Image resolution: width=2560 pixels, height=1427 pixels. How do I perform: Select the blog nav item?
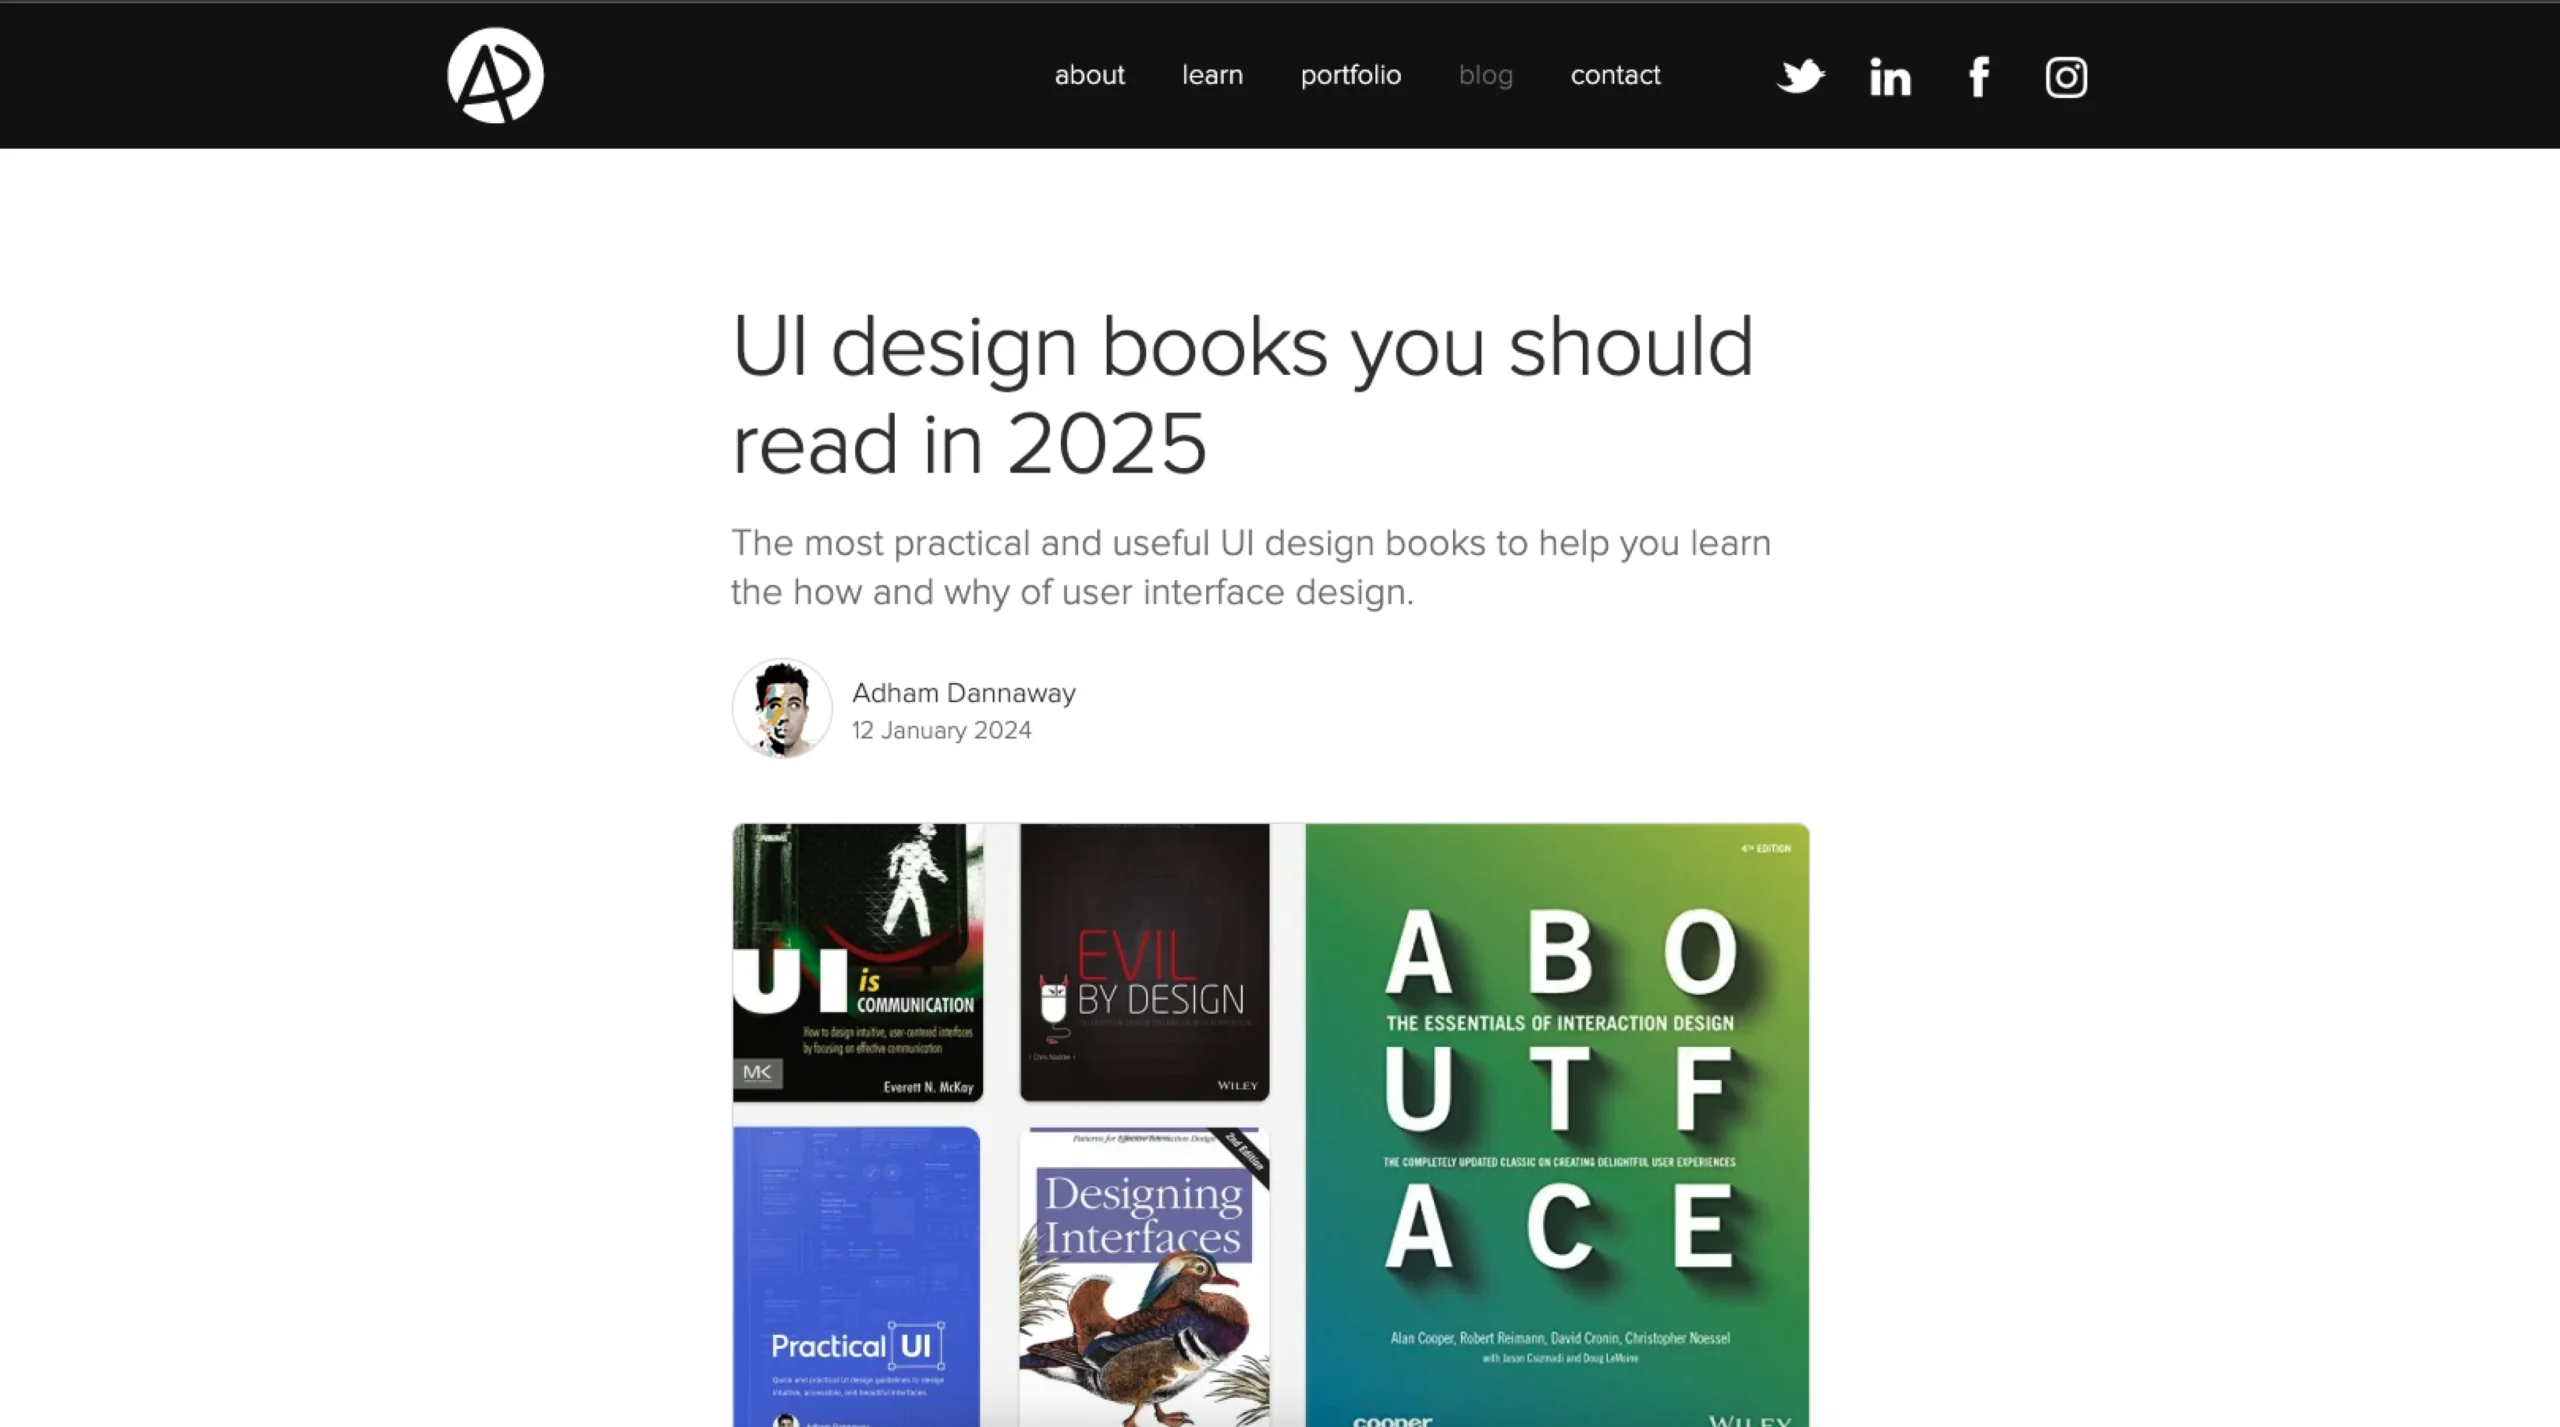click(x=1485, y=75)
